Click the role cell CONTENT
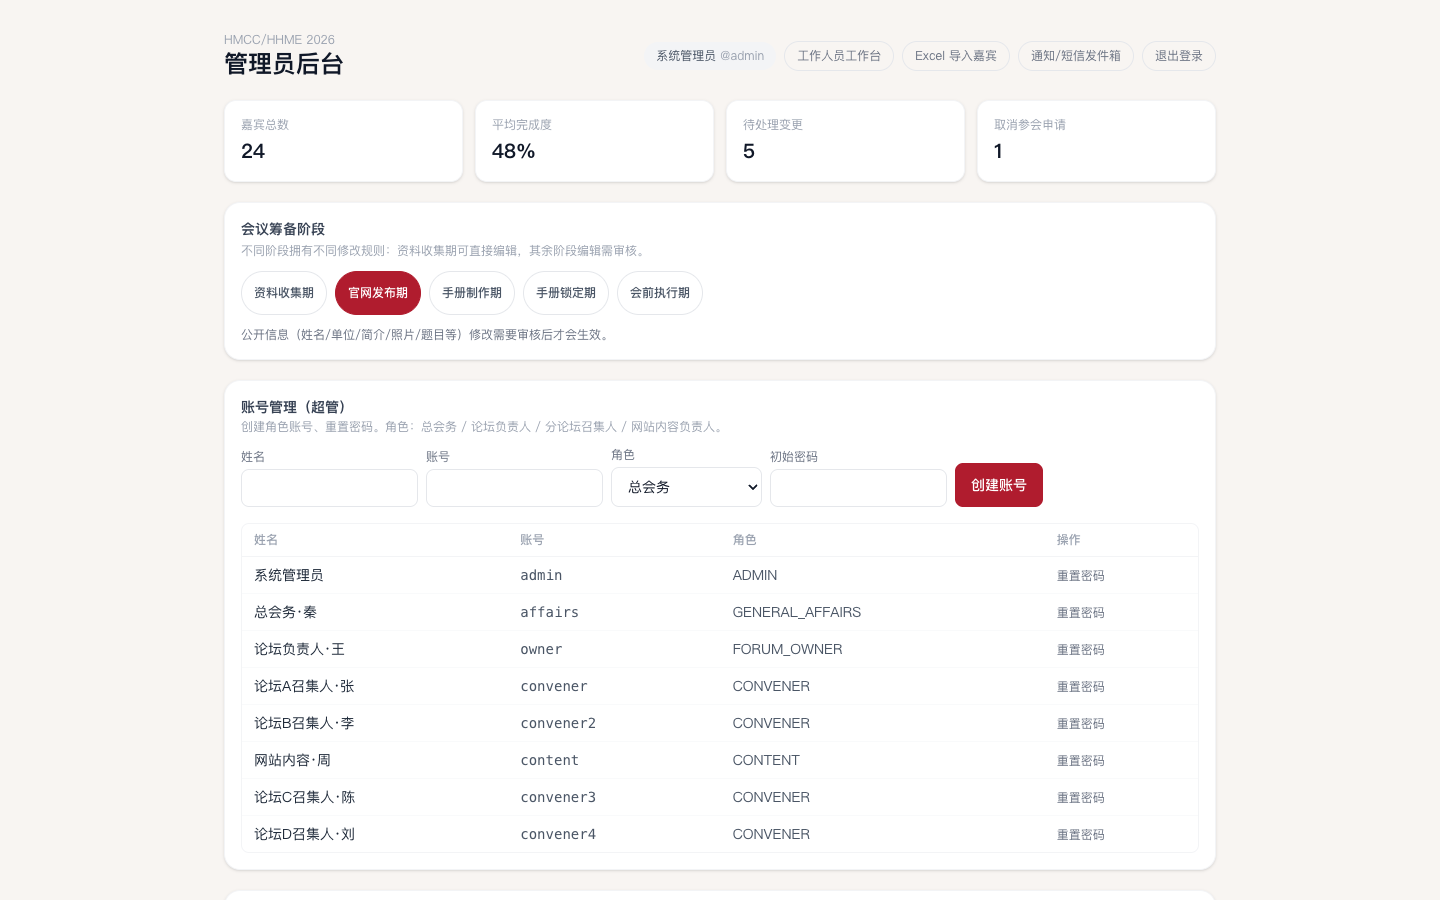 click(x=766, y=760)
